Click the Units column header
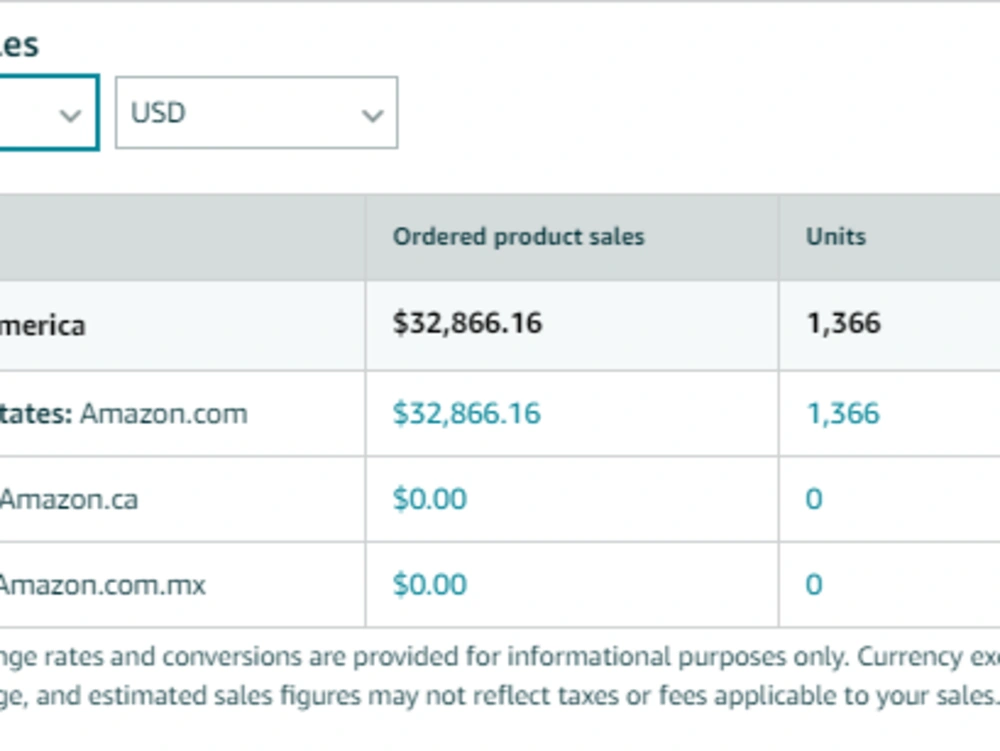The width and height of the screenshot is (1000, 751). coord(836,237)
